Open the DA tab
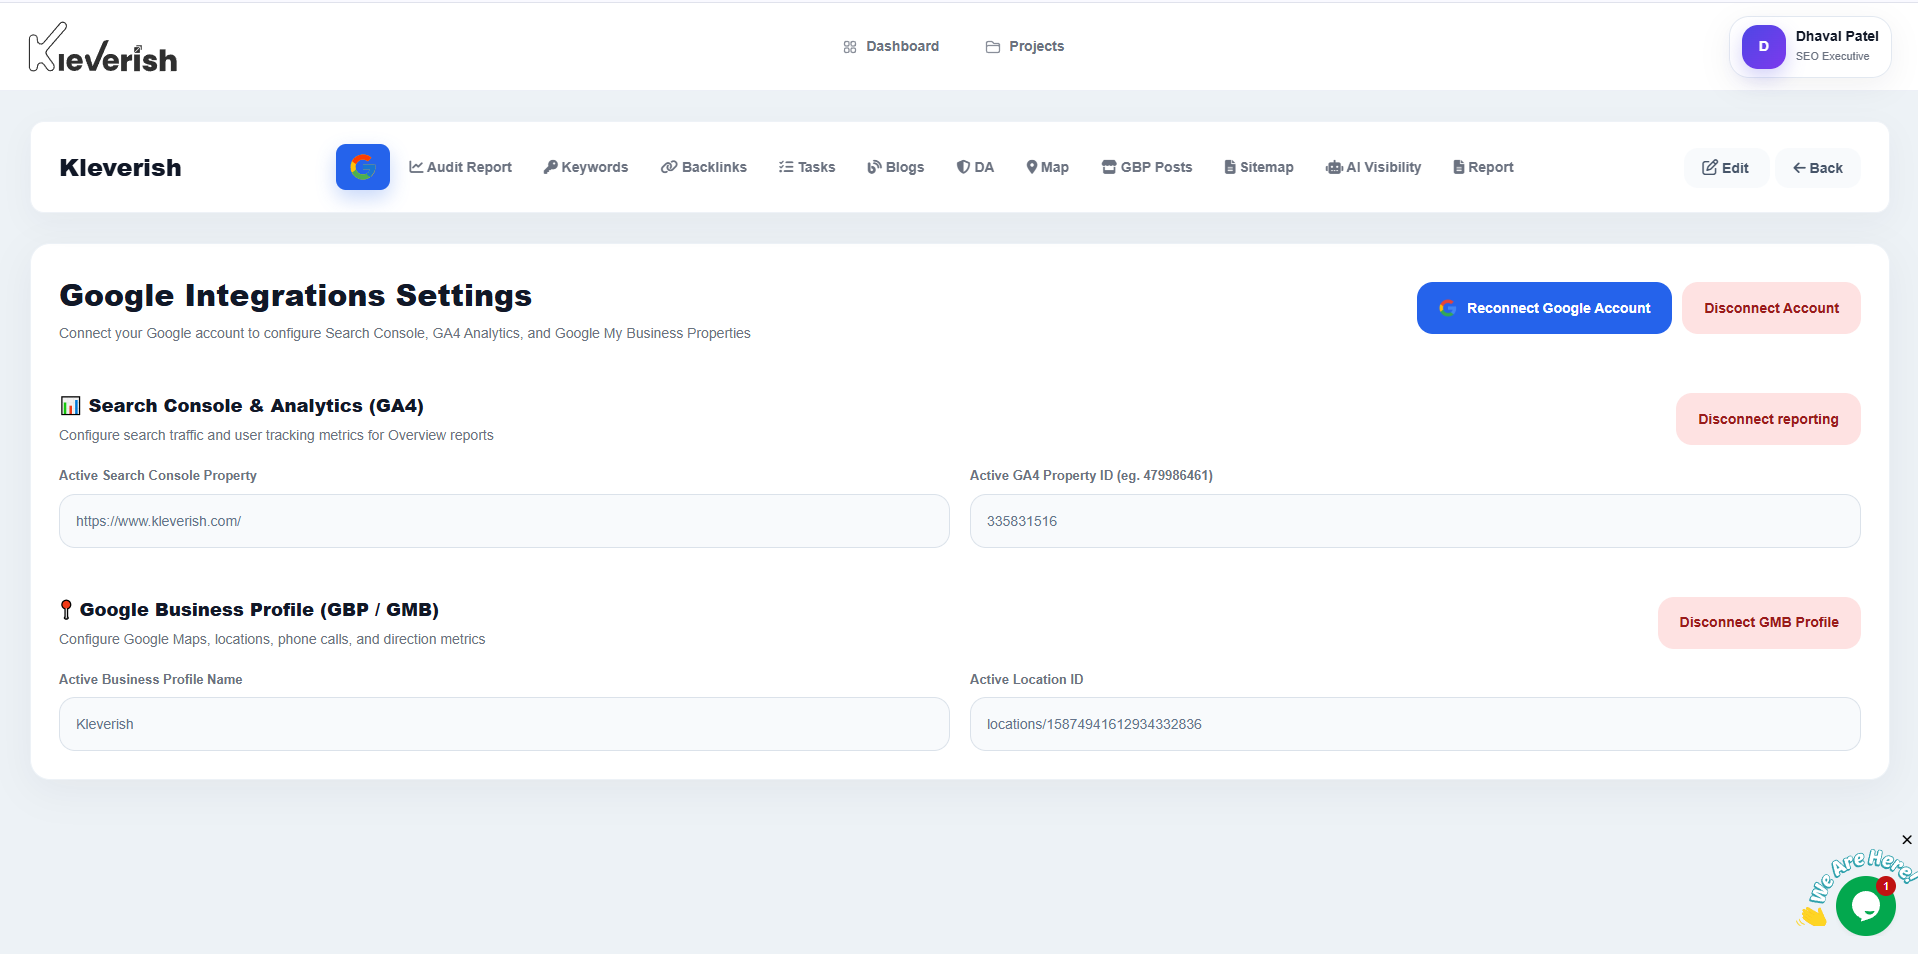1918x954 pixels. pos(975,167)
